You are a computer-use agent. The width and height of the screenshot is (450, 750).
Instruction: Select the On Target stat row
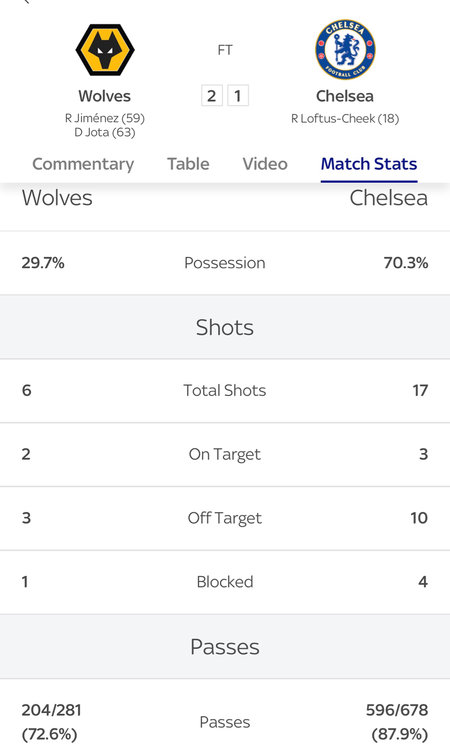pyautogui.click(x=225, y=454)
